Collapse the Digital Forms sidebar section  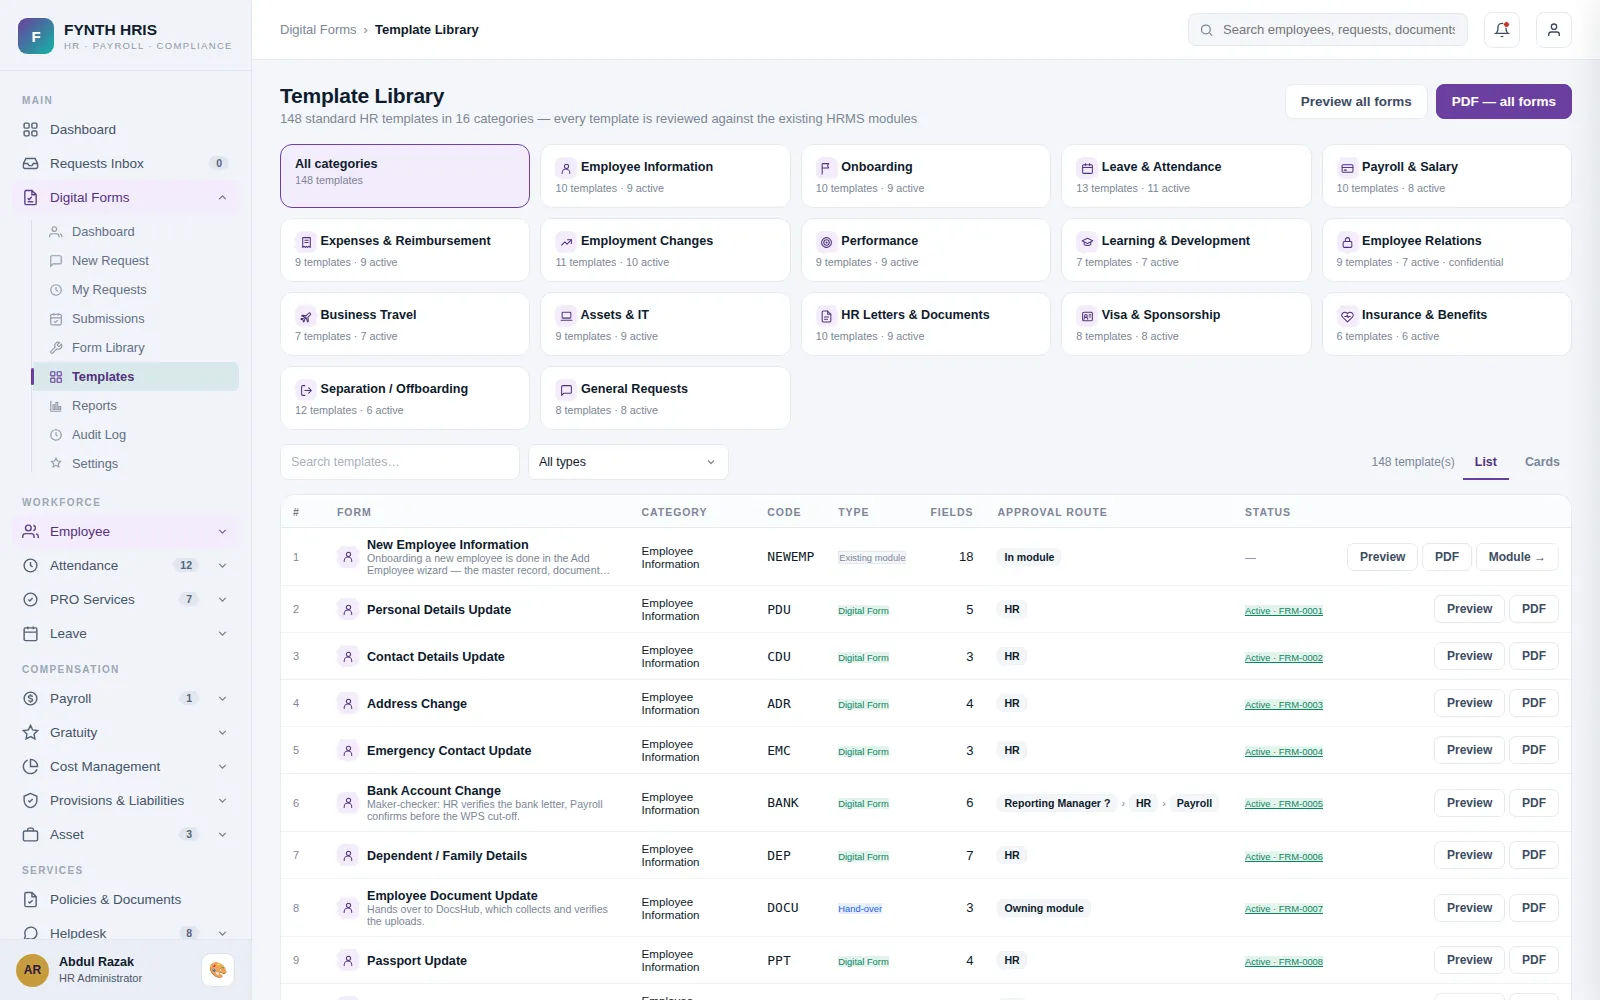click(222, 198)
